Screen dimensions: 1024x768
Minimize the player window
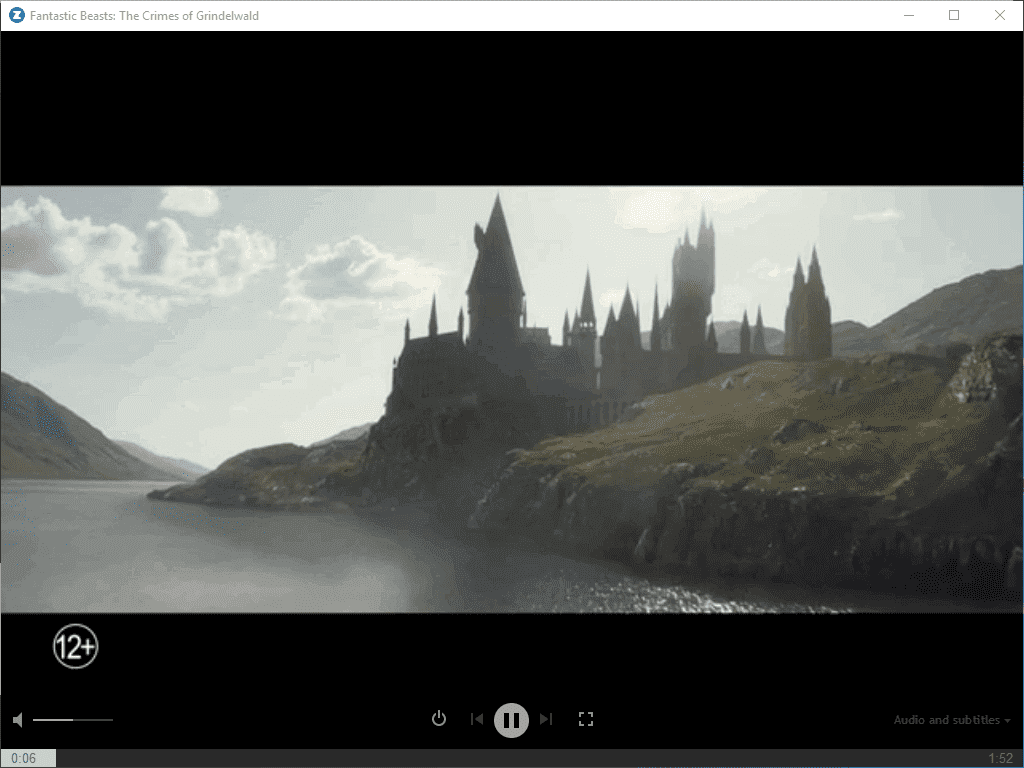click(908, 15)
